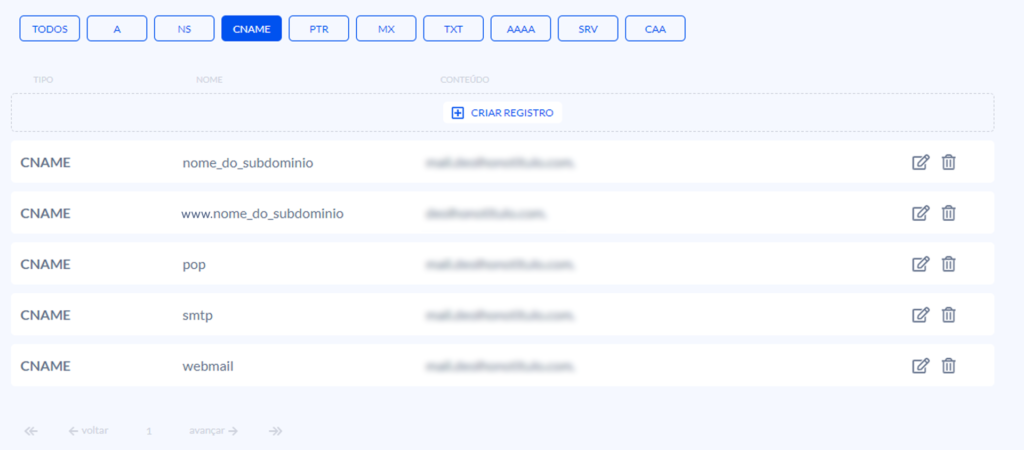
Task: Edit the nome_do_subdominio CNAME record
Action: [920, 162]
